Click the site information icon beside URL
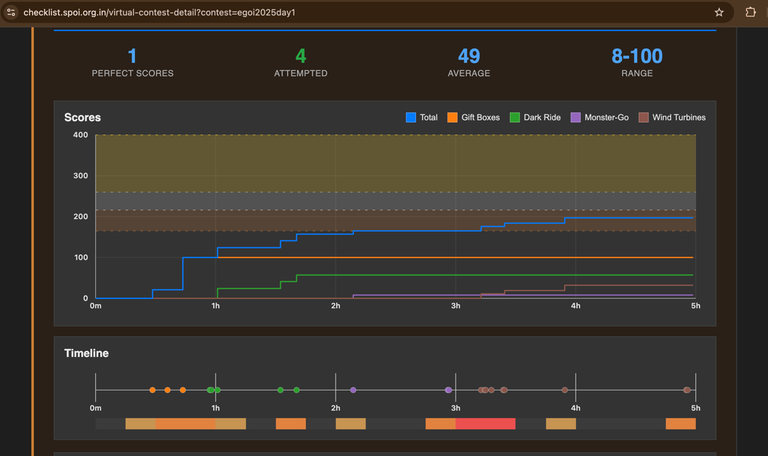This screenshot has width=768, height=456. click(11, 13)
